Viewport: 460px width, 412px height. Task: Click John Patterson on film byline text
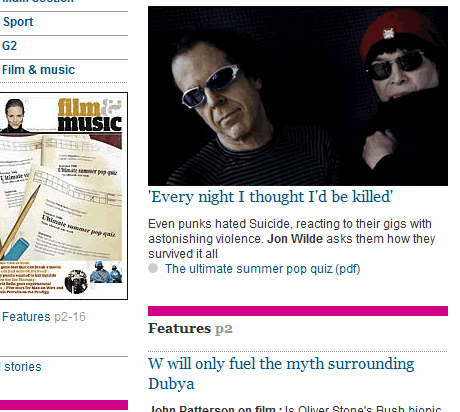coord(212,409)
